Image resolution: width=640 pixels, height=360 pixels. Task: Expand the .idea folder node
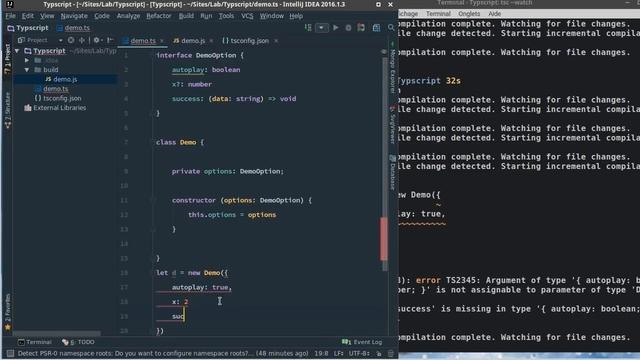click(x=27, y=60)
